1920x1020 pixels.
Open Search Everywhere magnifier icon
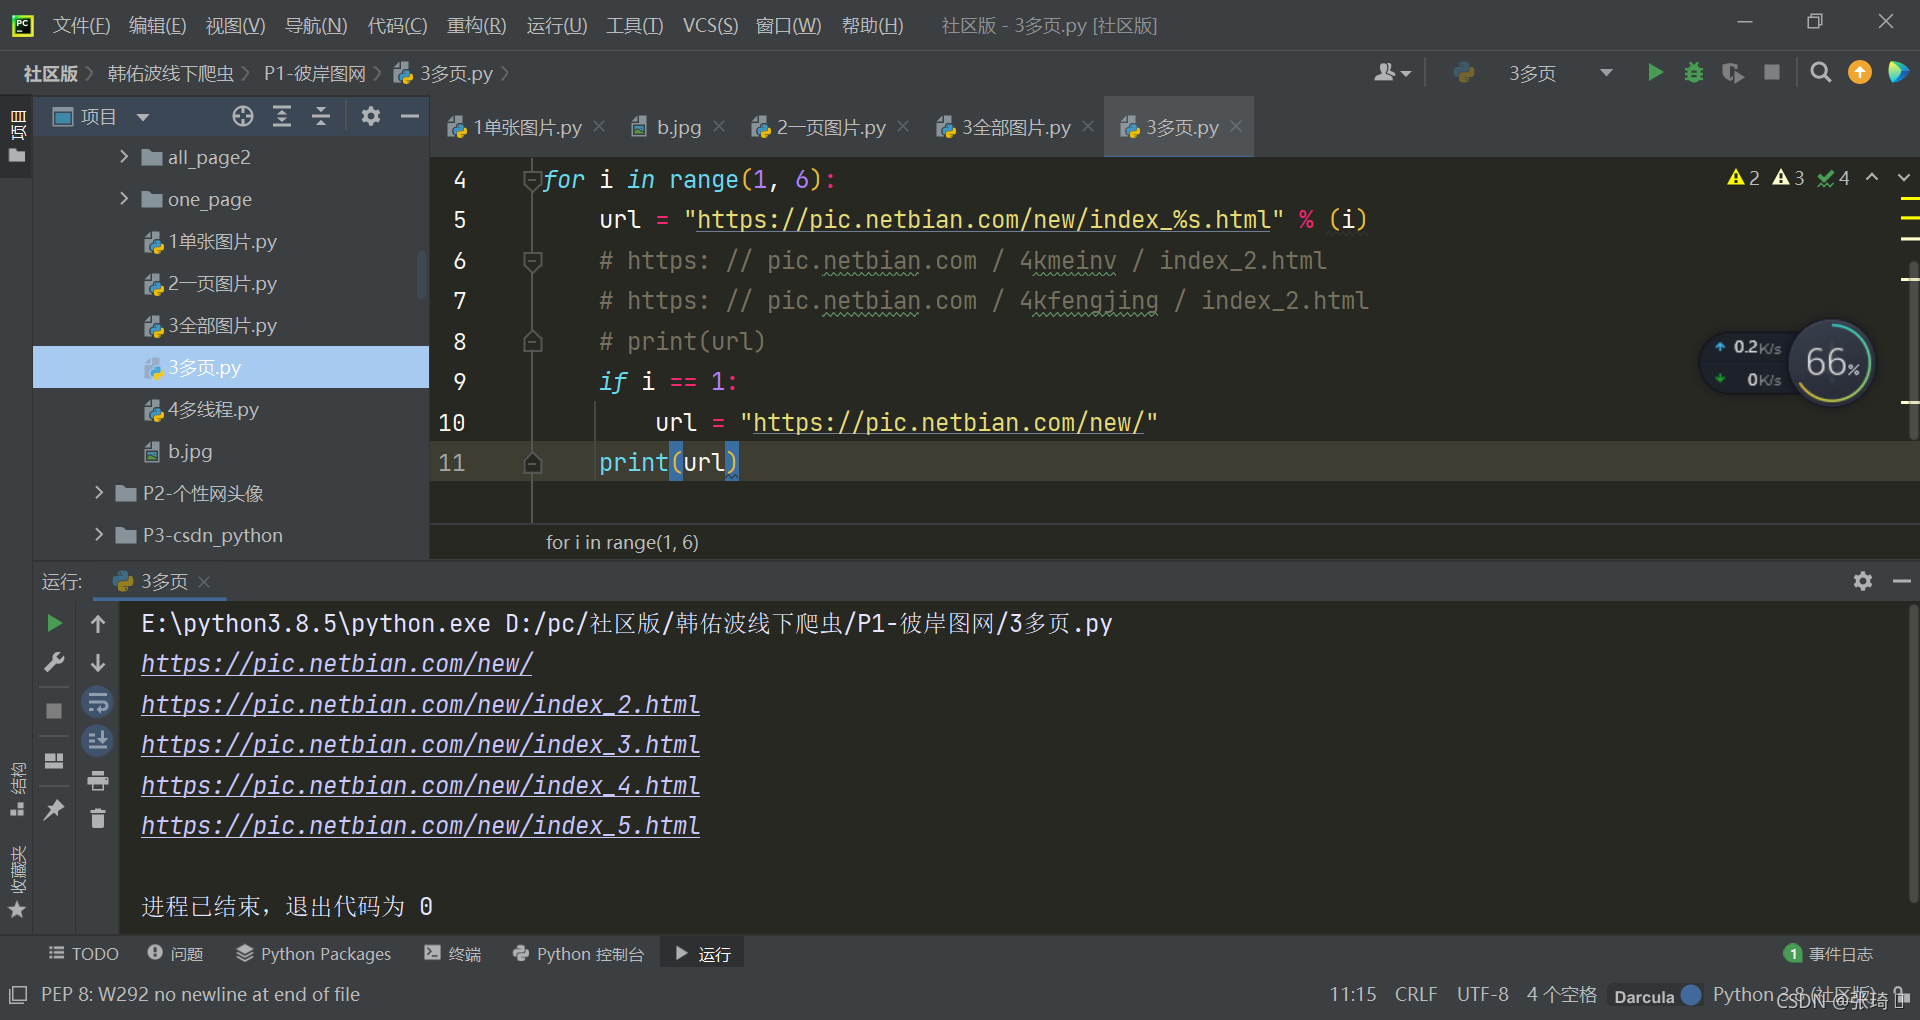(1821, 72)
